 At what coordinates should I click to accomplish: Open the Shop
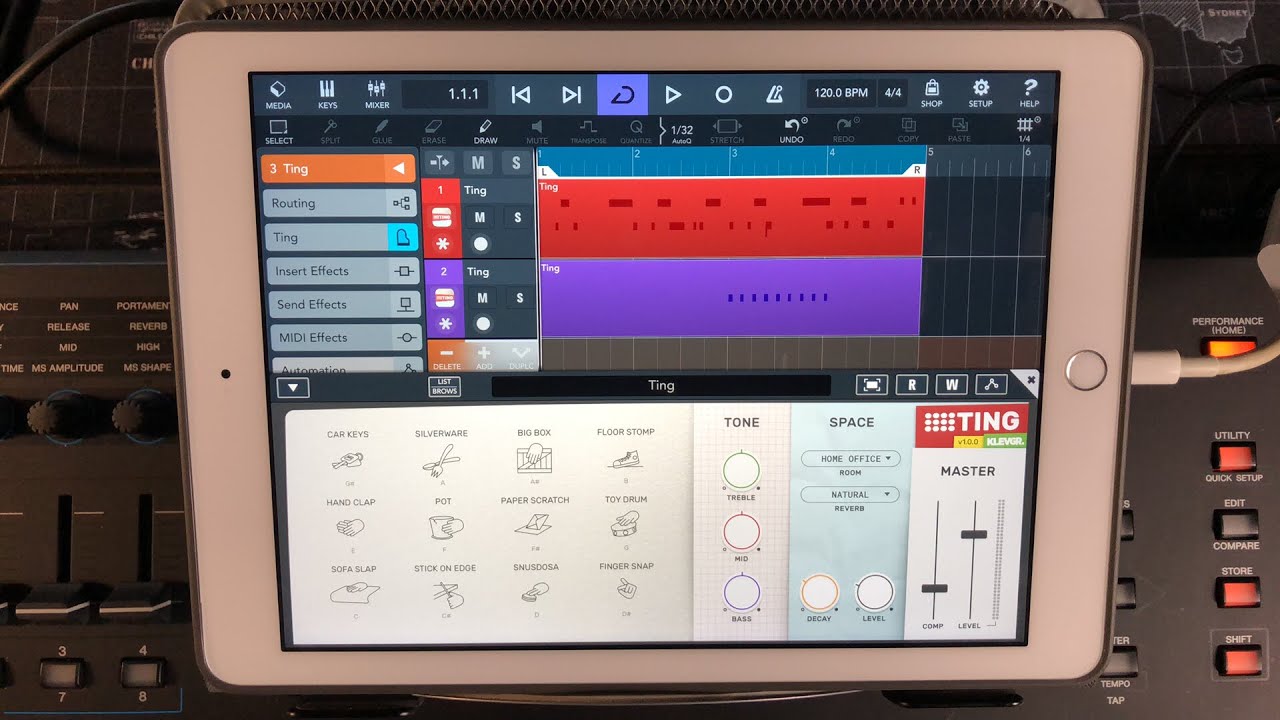click(x=931, y=95)
